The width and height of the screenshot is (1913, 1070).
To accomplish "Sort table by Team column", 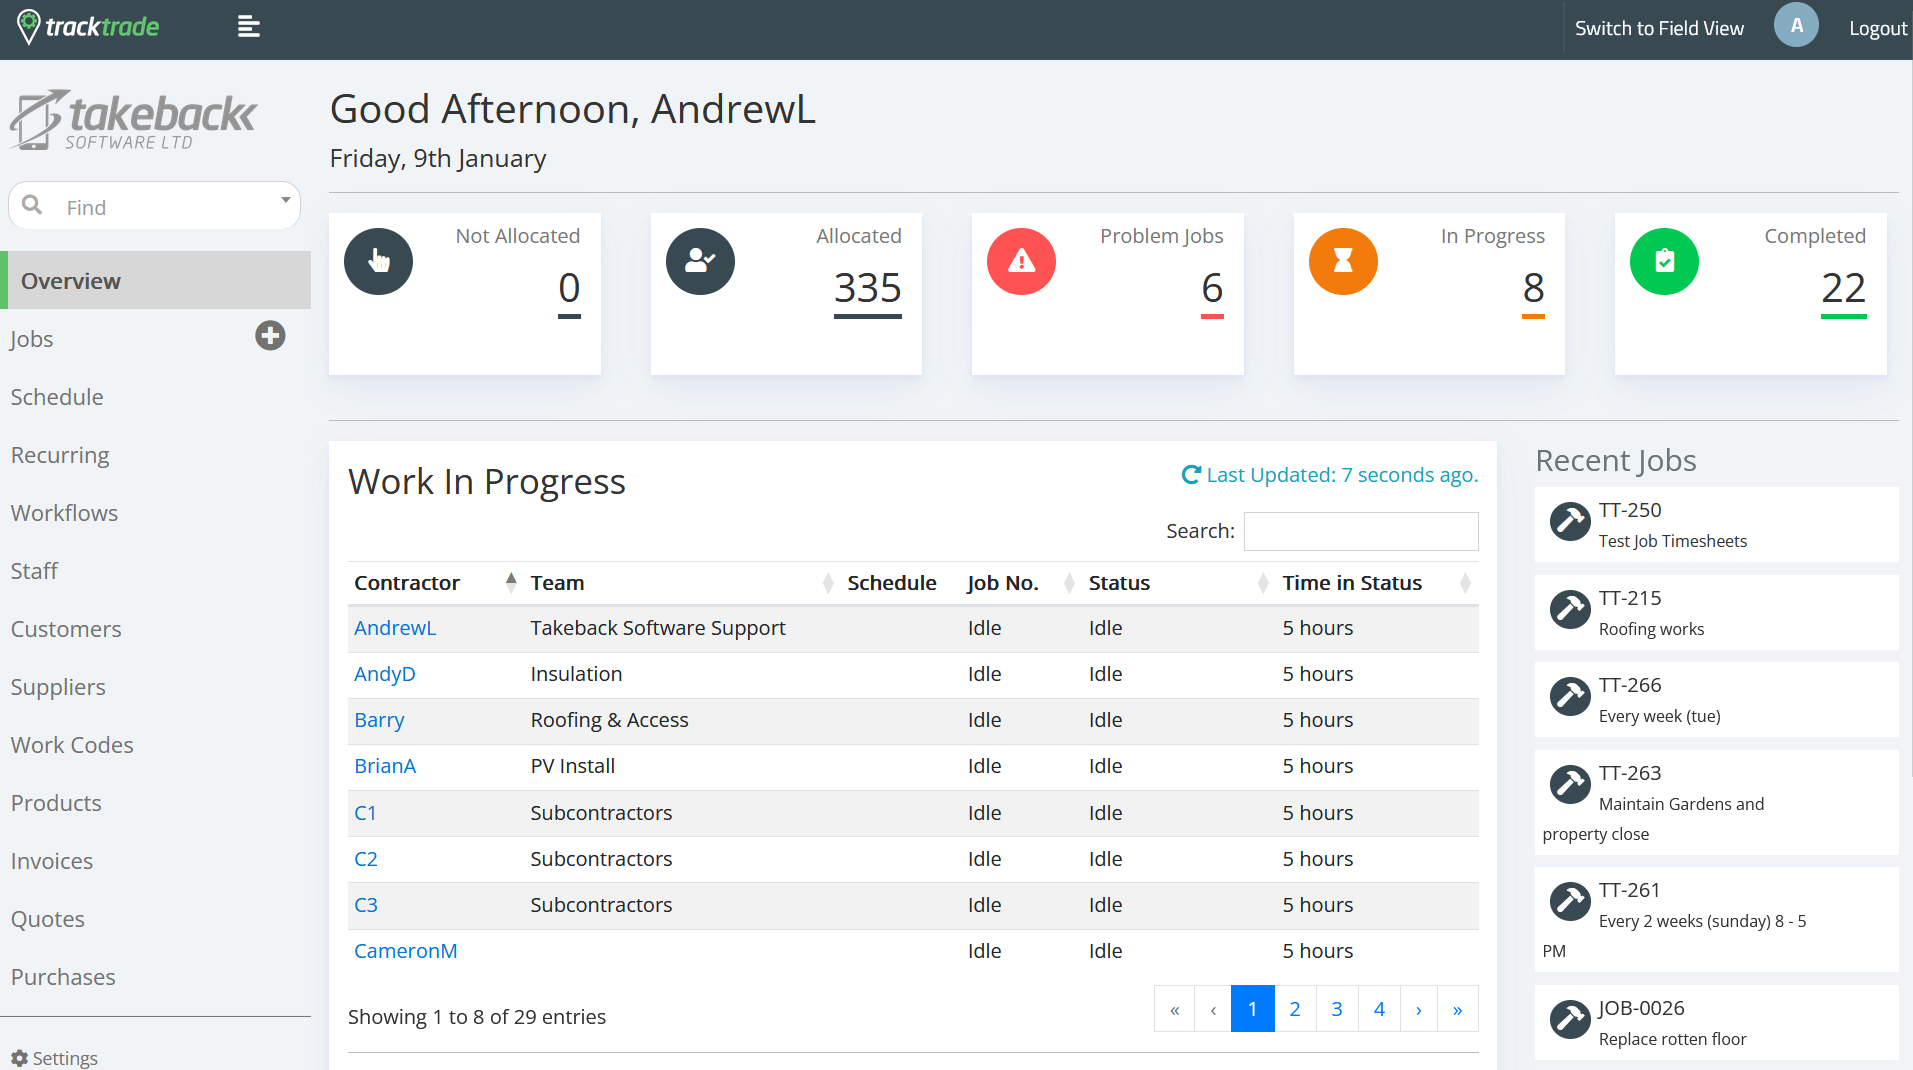I will [681, 583].
